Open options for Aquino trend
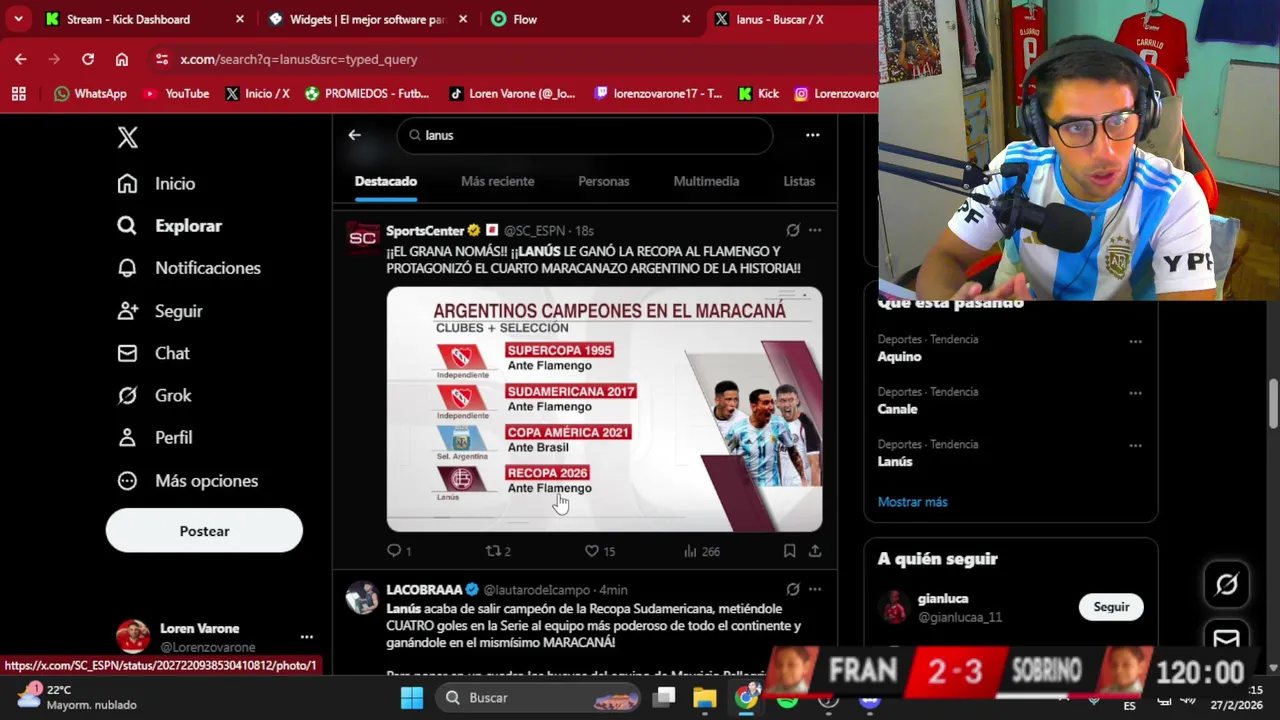Screen dimensions: 1280x720 coord(1135,341)
